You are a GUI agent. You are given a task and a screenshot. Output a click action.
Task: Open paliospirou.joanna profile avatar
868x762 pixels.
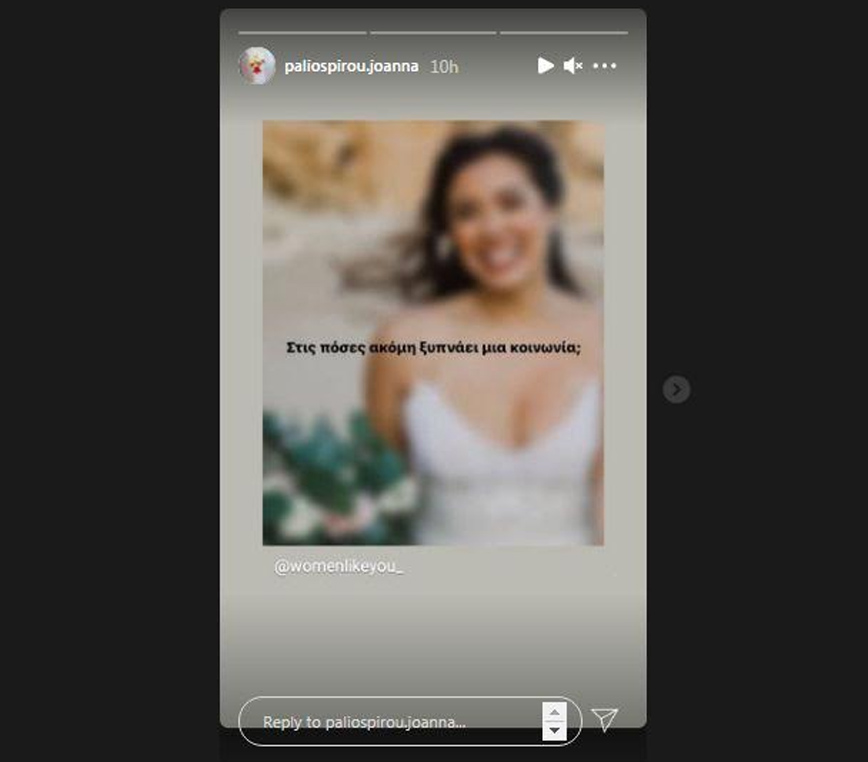[x=257, y=66]
